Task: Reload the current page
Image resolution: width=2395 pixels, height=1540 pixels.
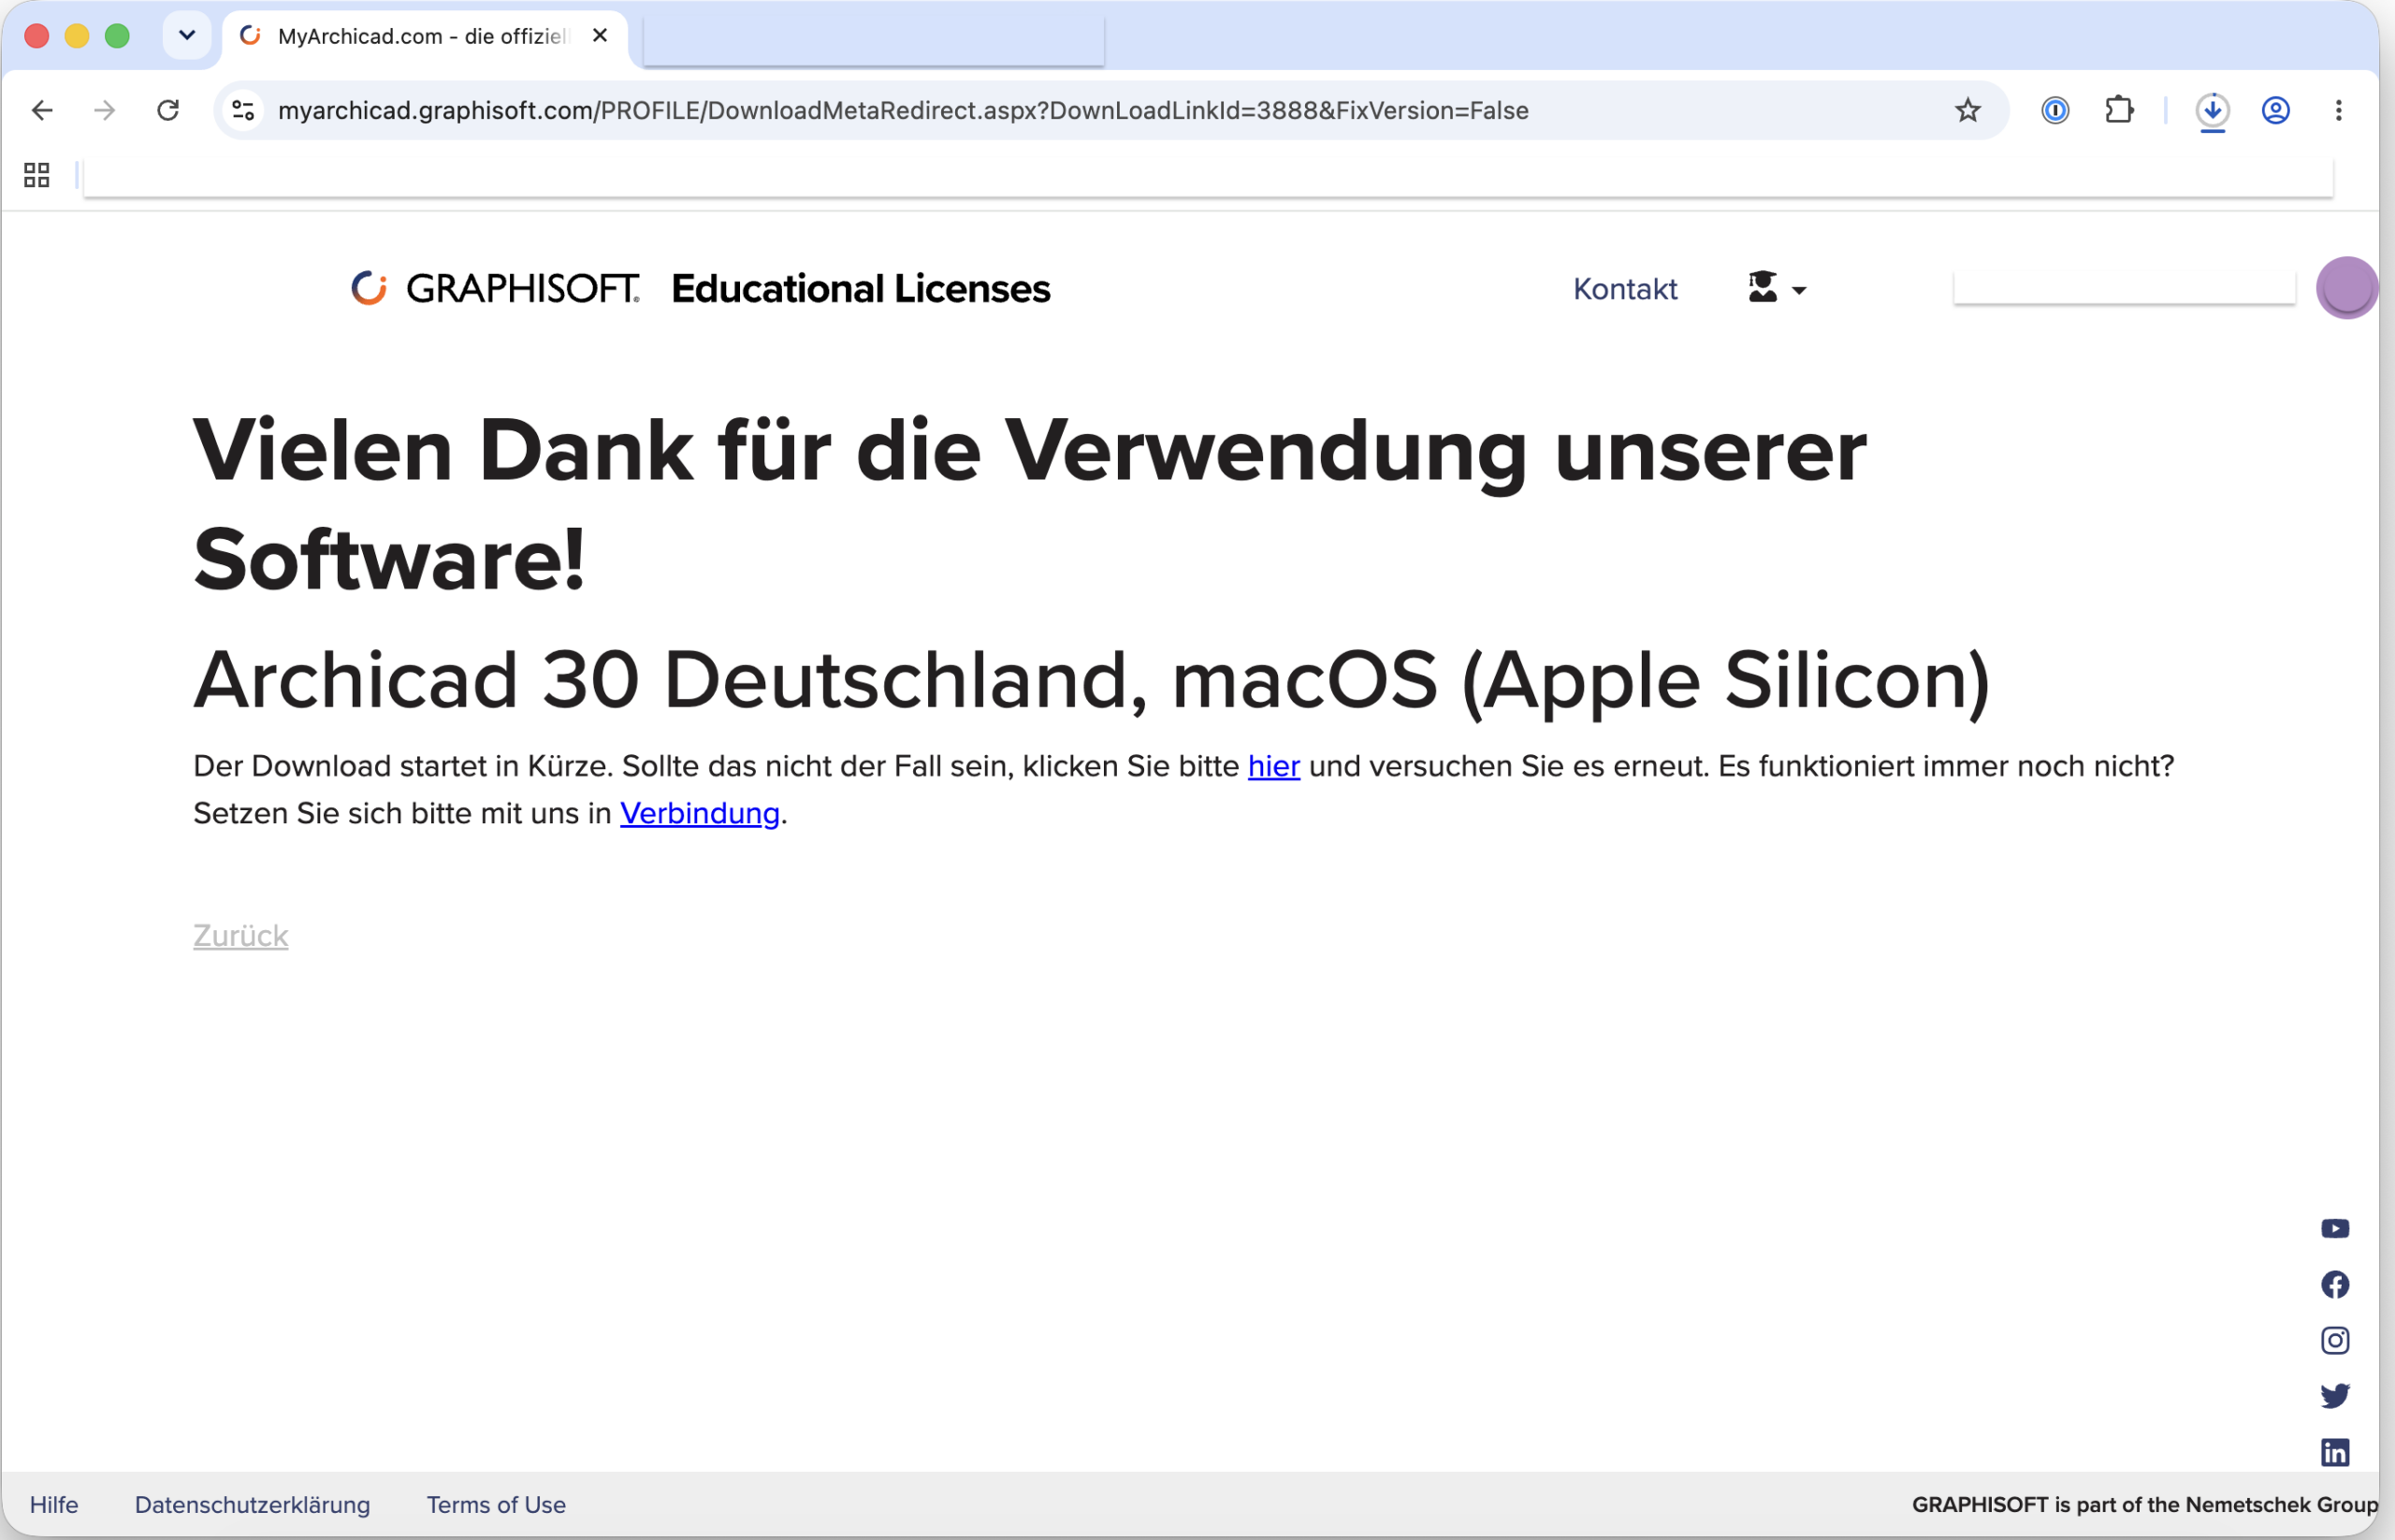Action: tap(168, 110)
